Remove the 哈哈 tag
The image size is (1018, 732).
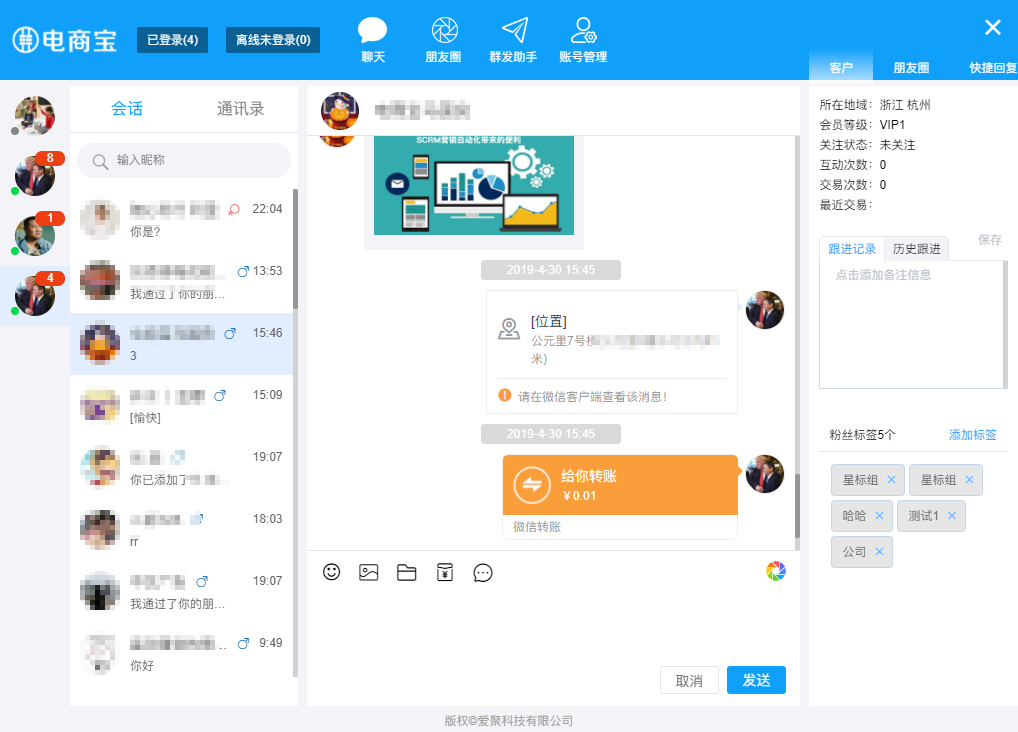(x=879, y=516)
